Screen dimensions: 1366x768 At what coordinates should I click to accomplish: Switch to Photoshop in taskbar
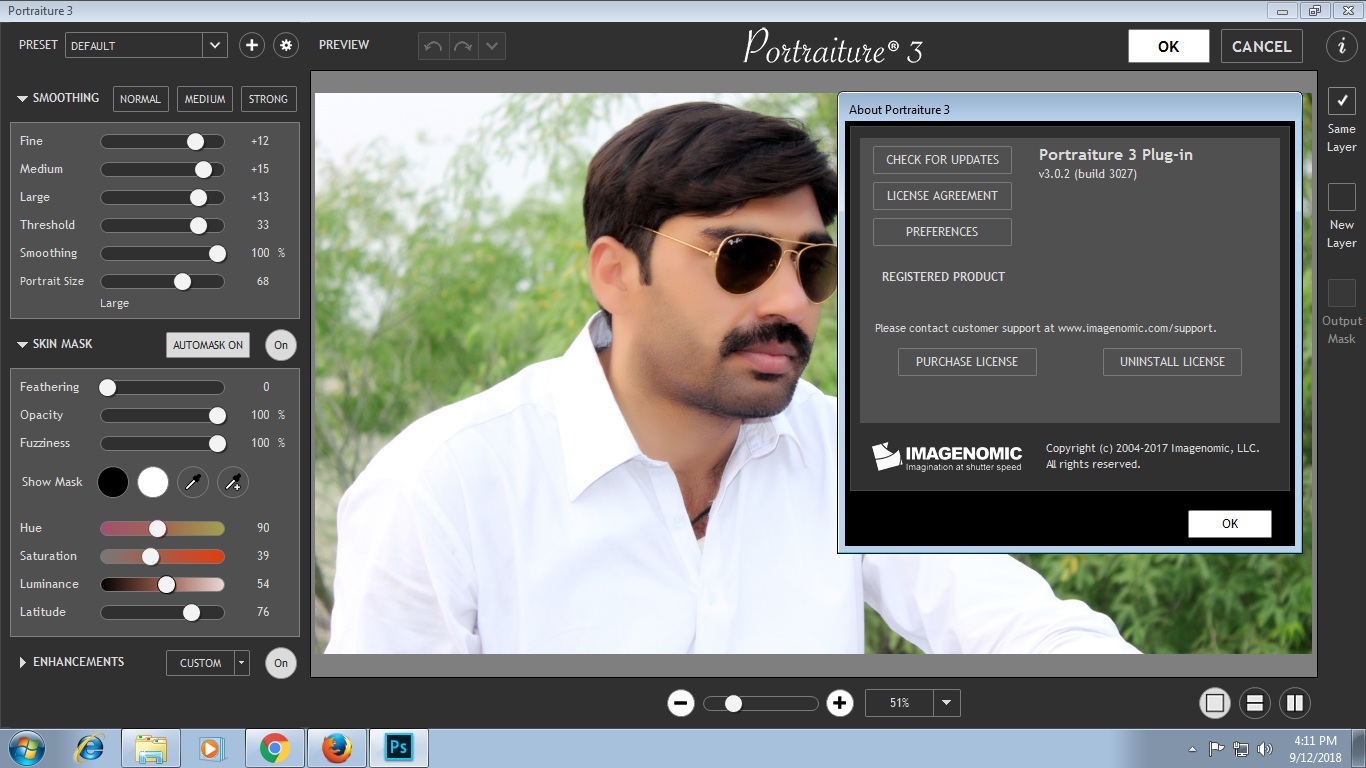click(399, 748)
